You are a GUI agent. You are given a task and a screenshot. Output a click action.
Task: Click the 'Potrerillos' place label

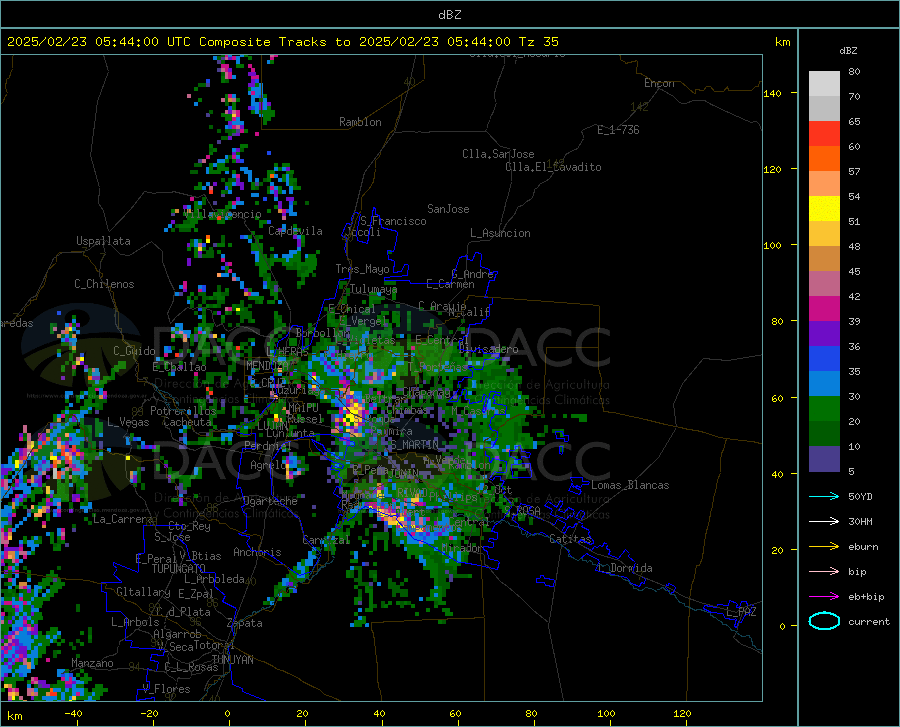[183, 411]
